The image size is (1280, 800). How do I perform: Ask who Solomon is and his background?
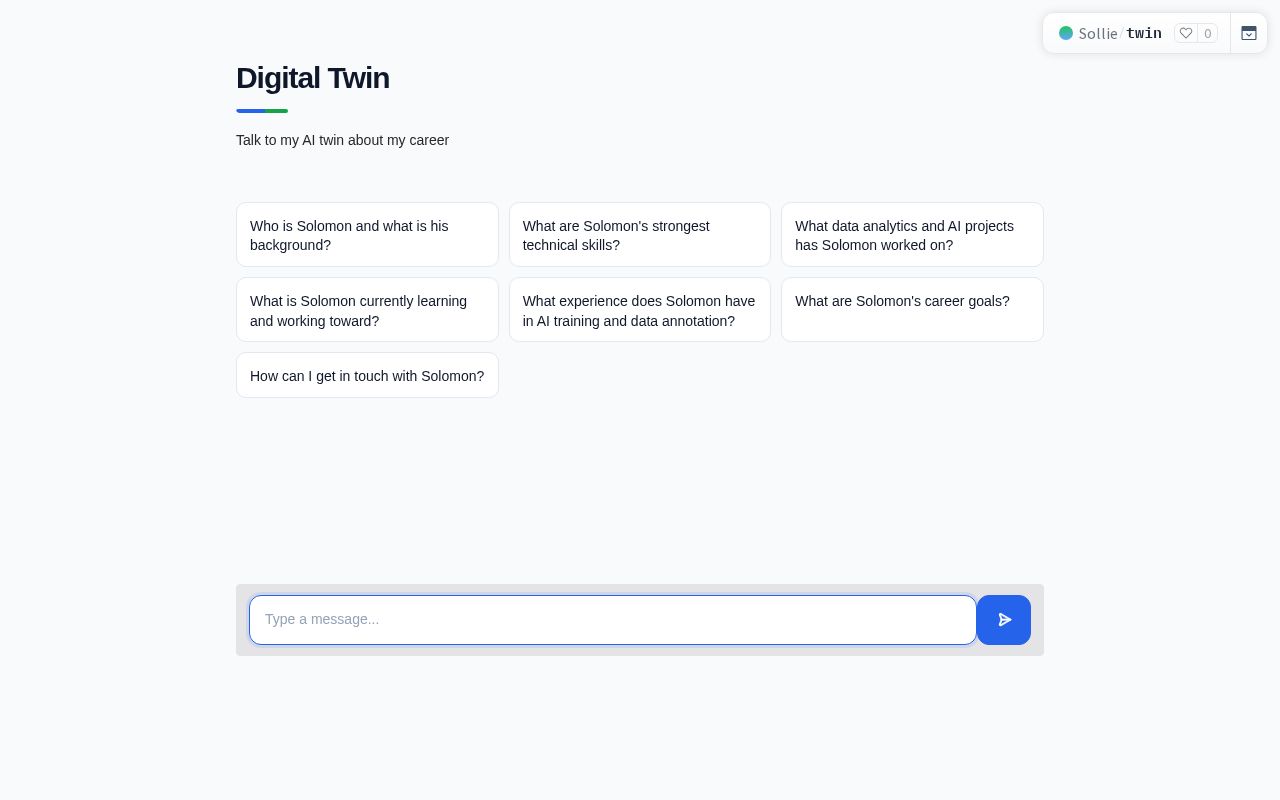(x=367, y=235)
